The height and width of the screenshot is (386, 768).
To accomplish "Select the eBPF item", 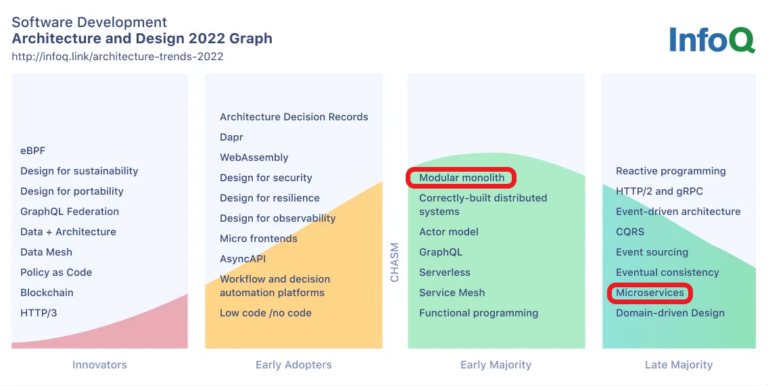I will click(33, 151).
